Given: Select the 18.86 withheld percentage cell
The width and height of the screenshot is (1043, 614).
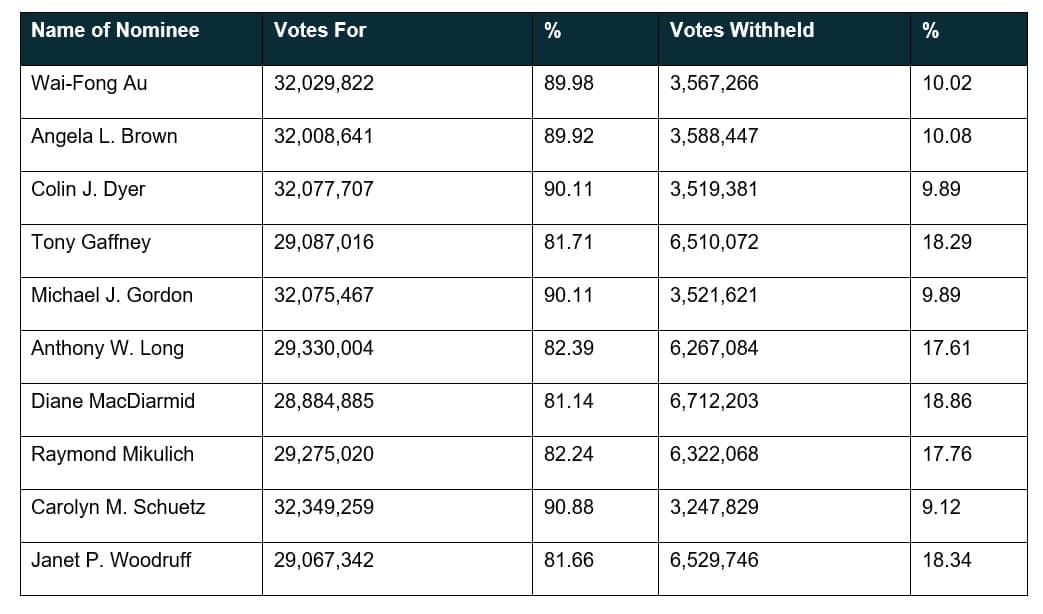Looking at the screenshot, I should click(947, 402).
